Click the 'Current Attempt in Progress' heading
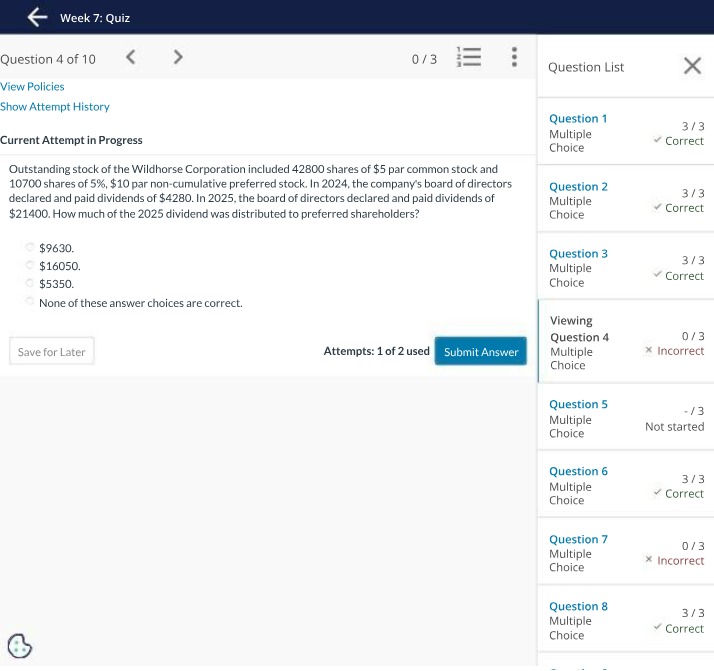Image resolution: width=714 pixels, height=671 pixels. tap(71, 140)
